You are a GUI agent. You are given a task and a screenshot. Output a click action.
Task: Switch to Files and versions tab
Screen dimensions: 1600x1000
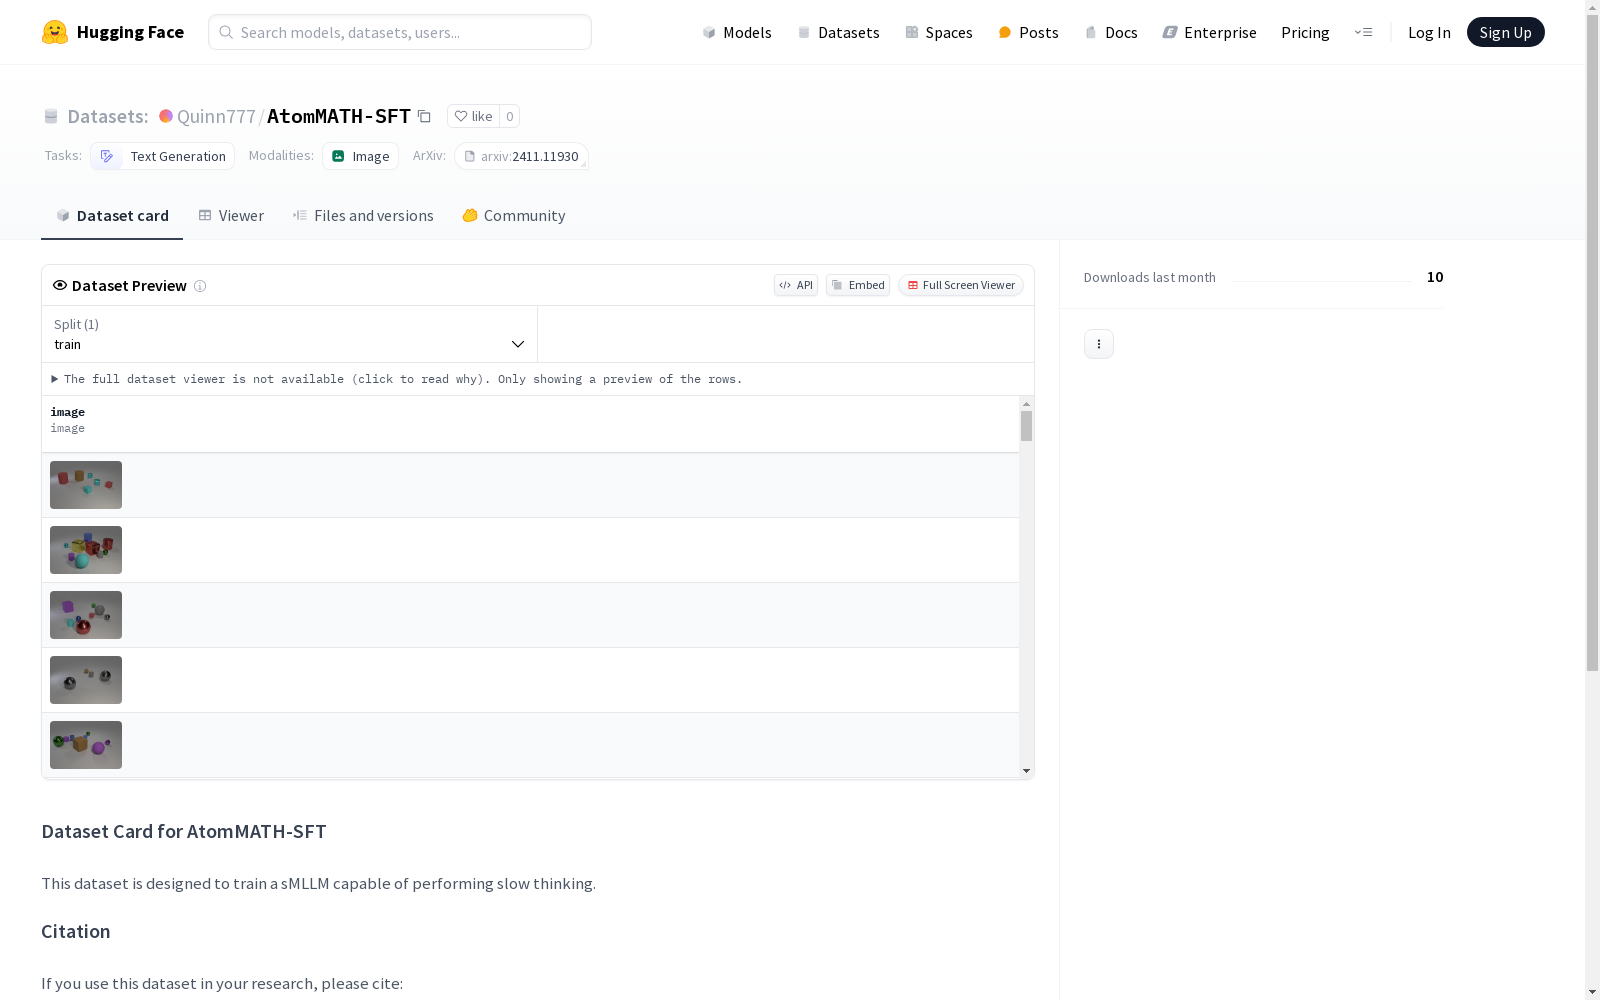(363, 216)
